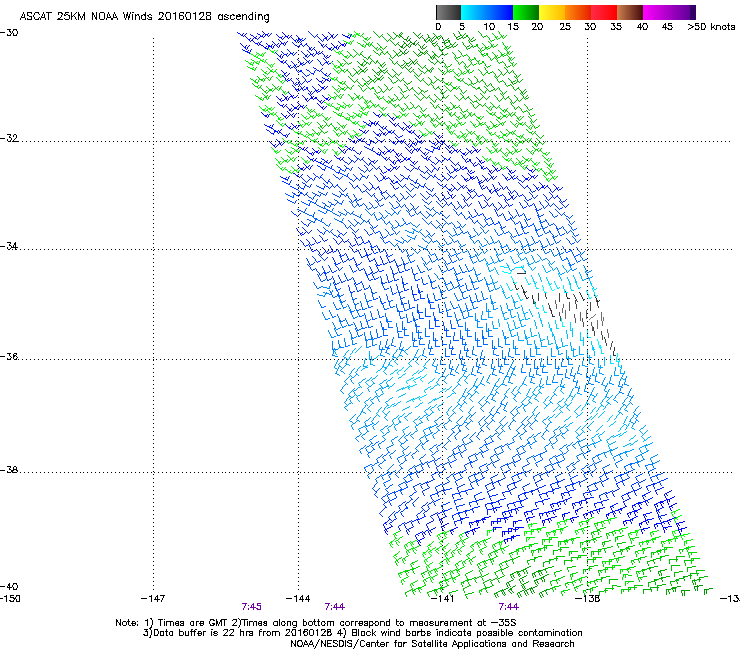
Task: Click the 'Data buffer is 22 hrs' note line
Action: coord(362,633)
